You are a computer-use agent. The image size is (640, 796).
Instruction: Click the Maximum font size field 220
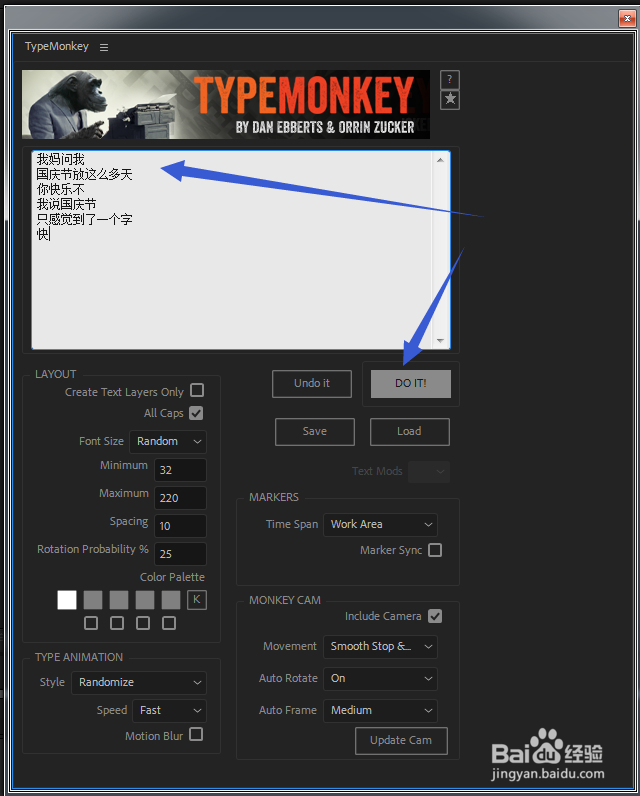coord(180,498)
